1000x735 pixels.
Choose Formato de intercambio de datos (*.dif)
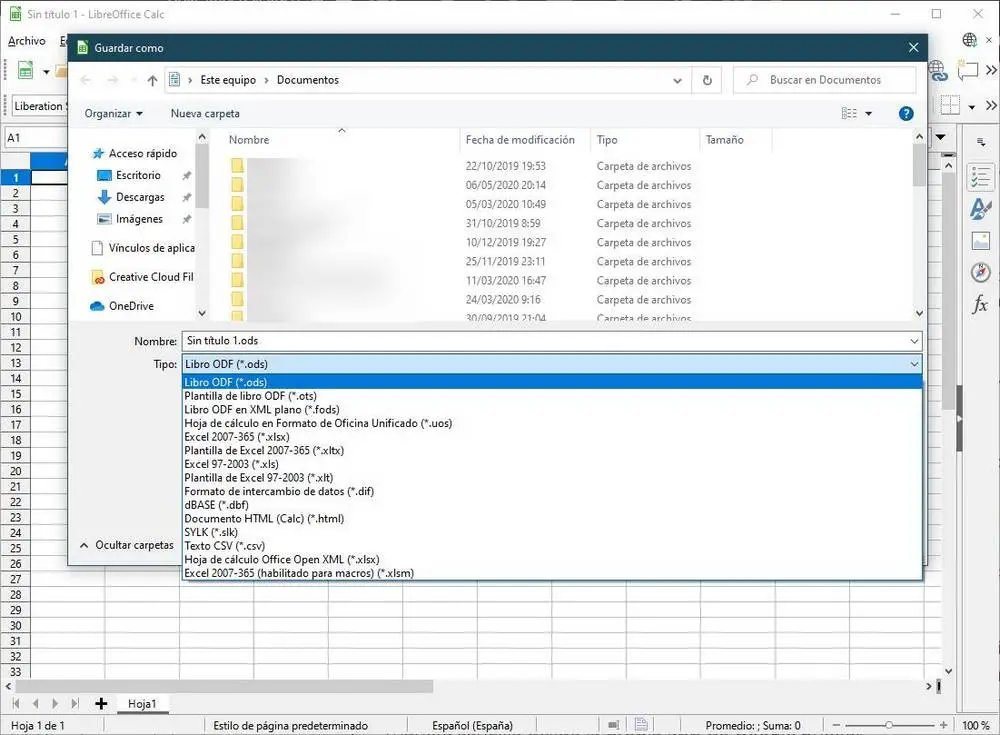(552, 491)
